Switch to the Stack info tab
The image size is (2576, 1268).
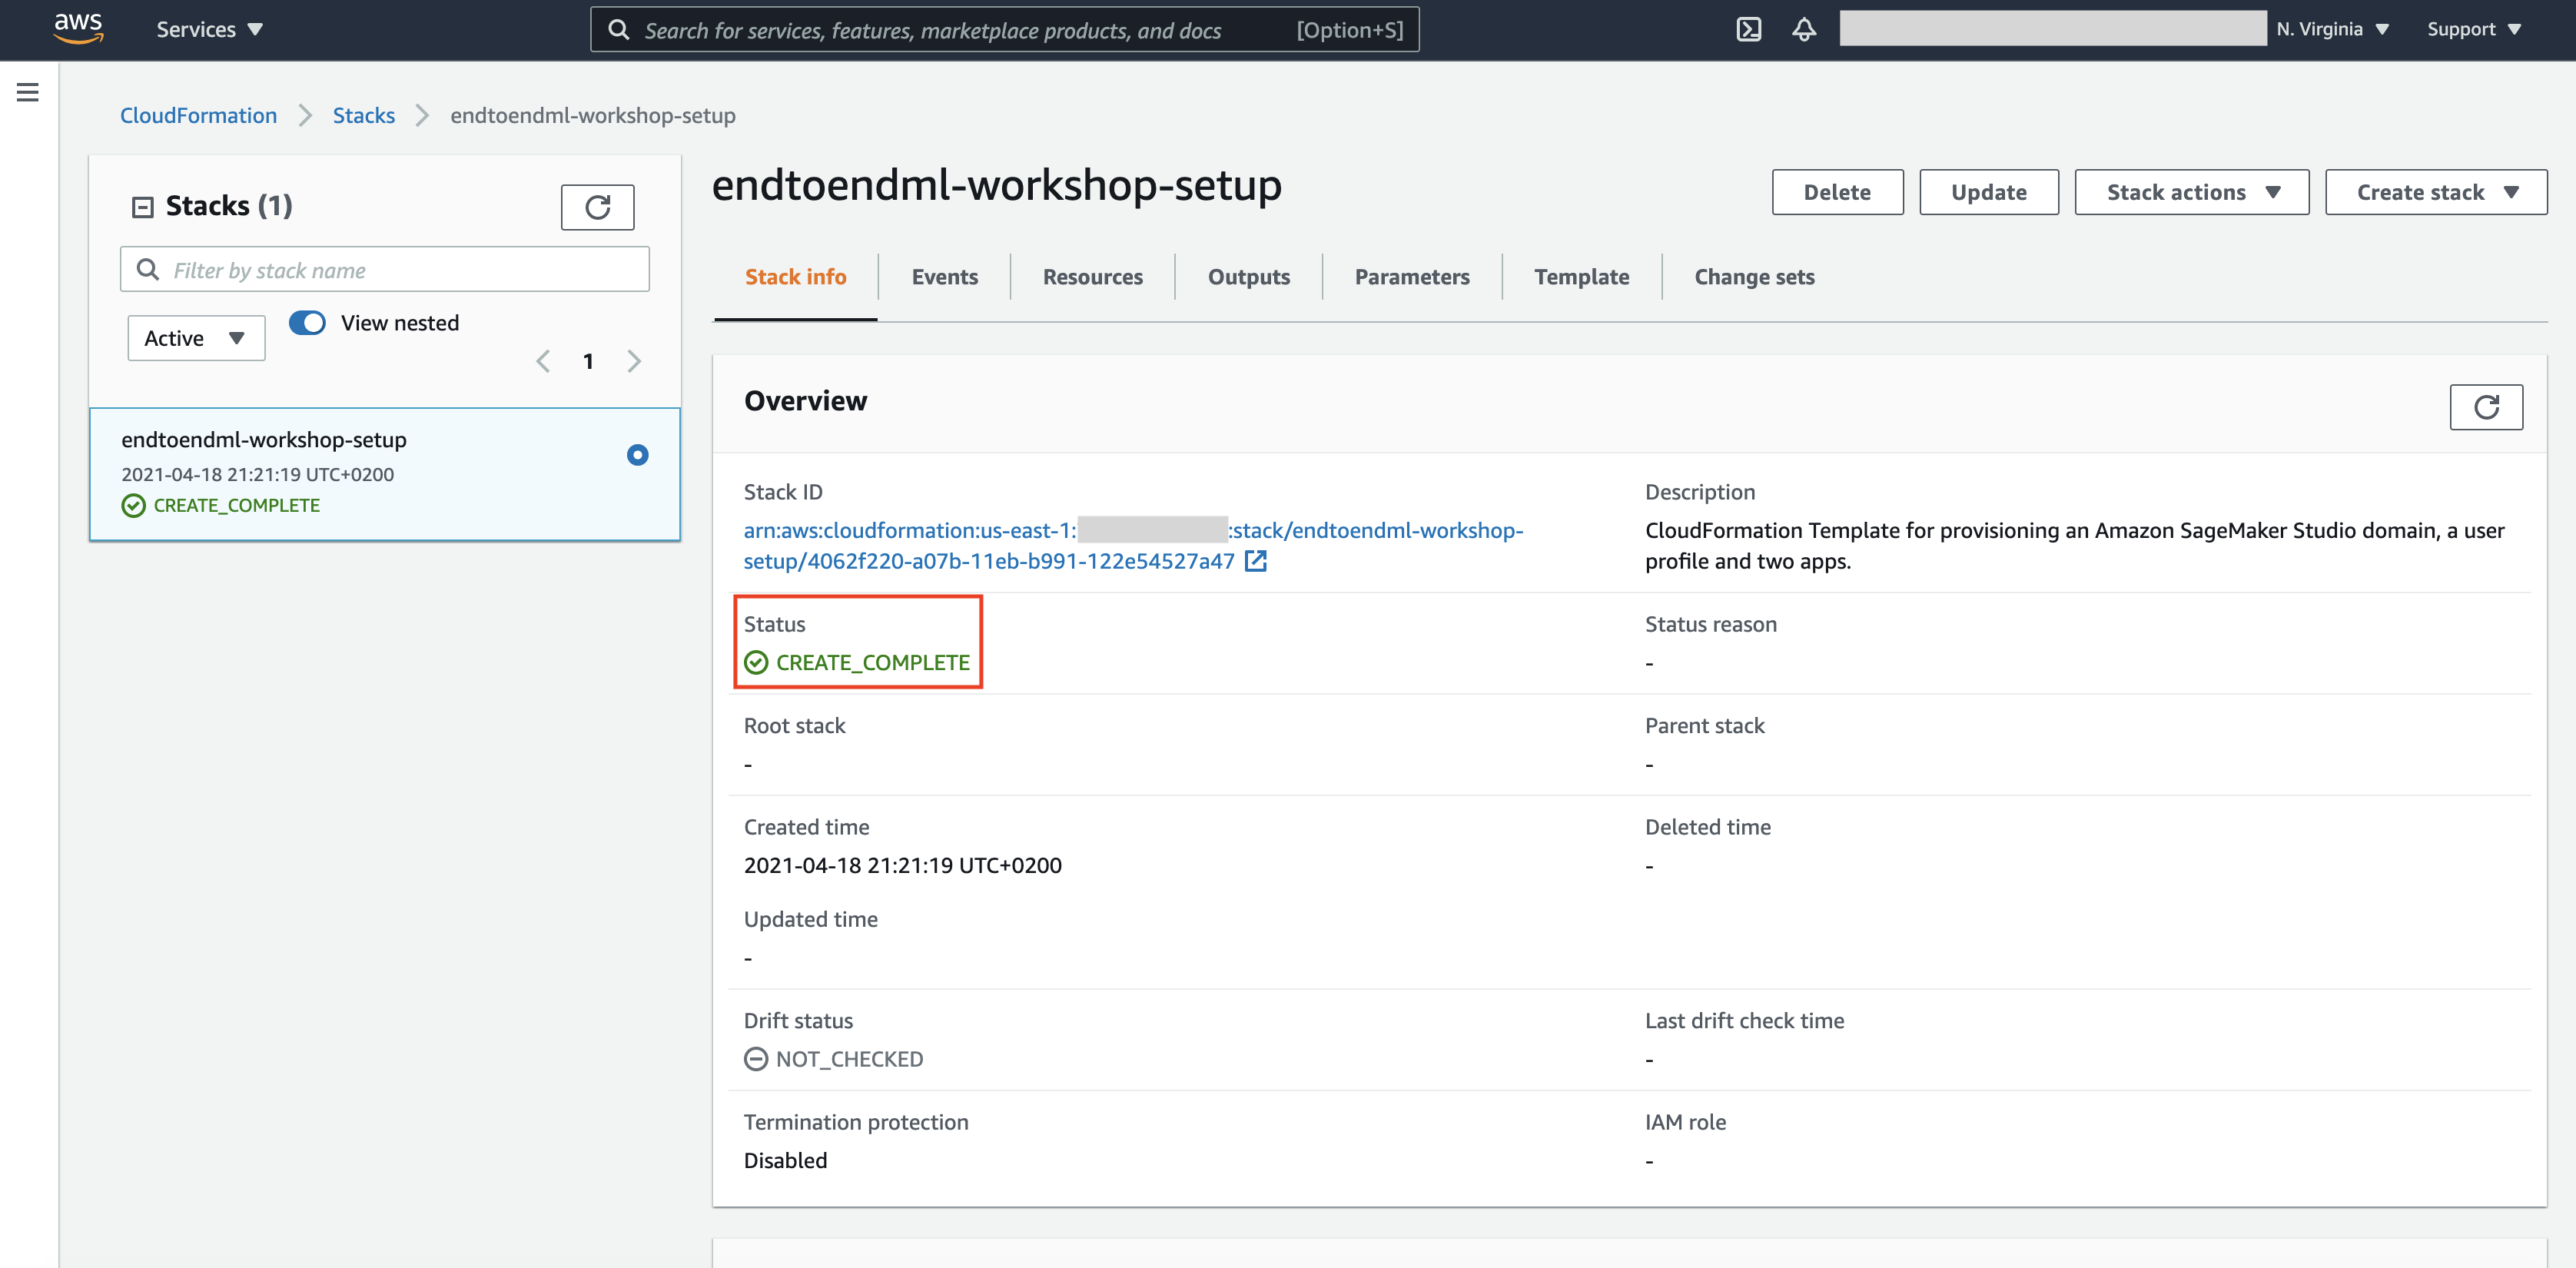click(795, 277)
